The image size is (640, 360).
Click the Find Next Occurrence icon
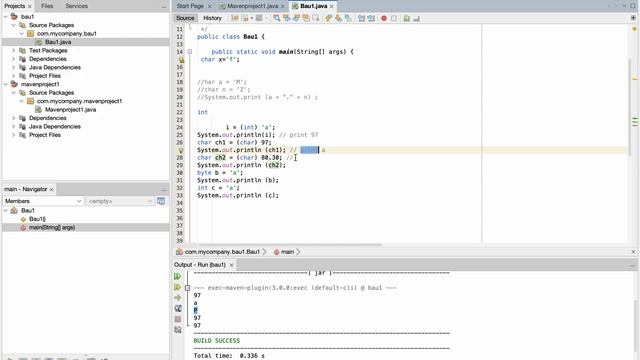tap(296, 18)
